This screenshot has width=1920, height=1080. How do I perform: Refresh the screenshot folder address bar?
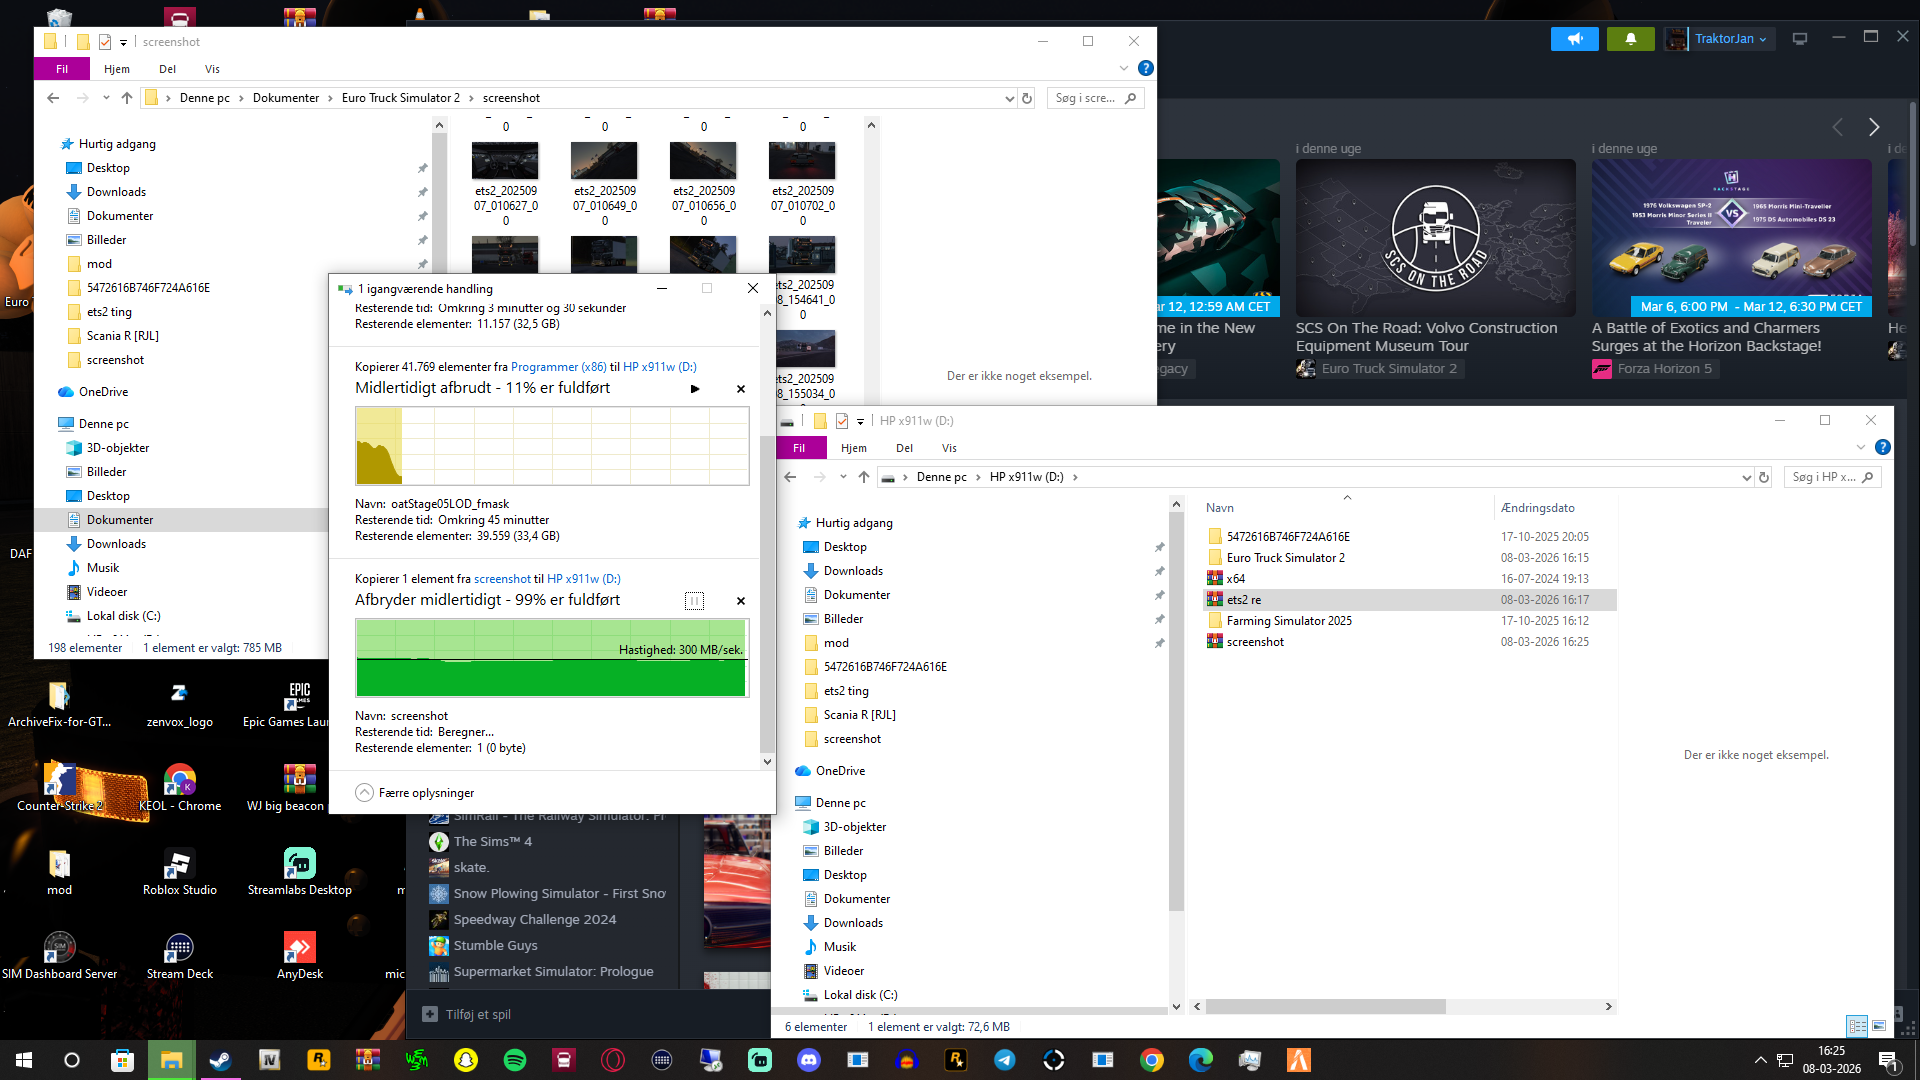1027,98
